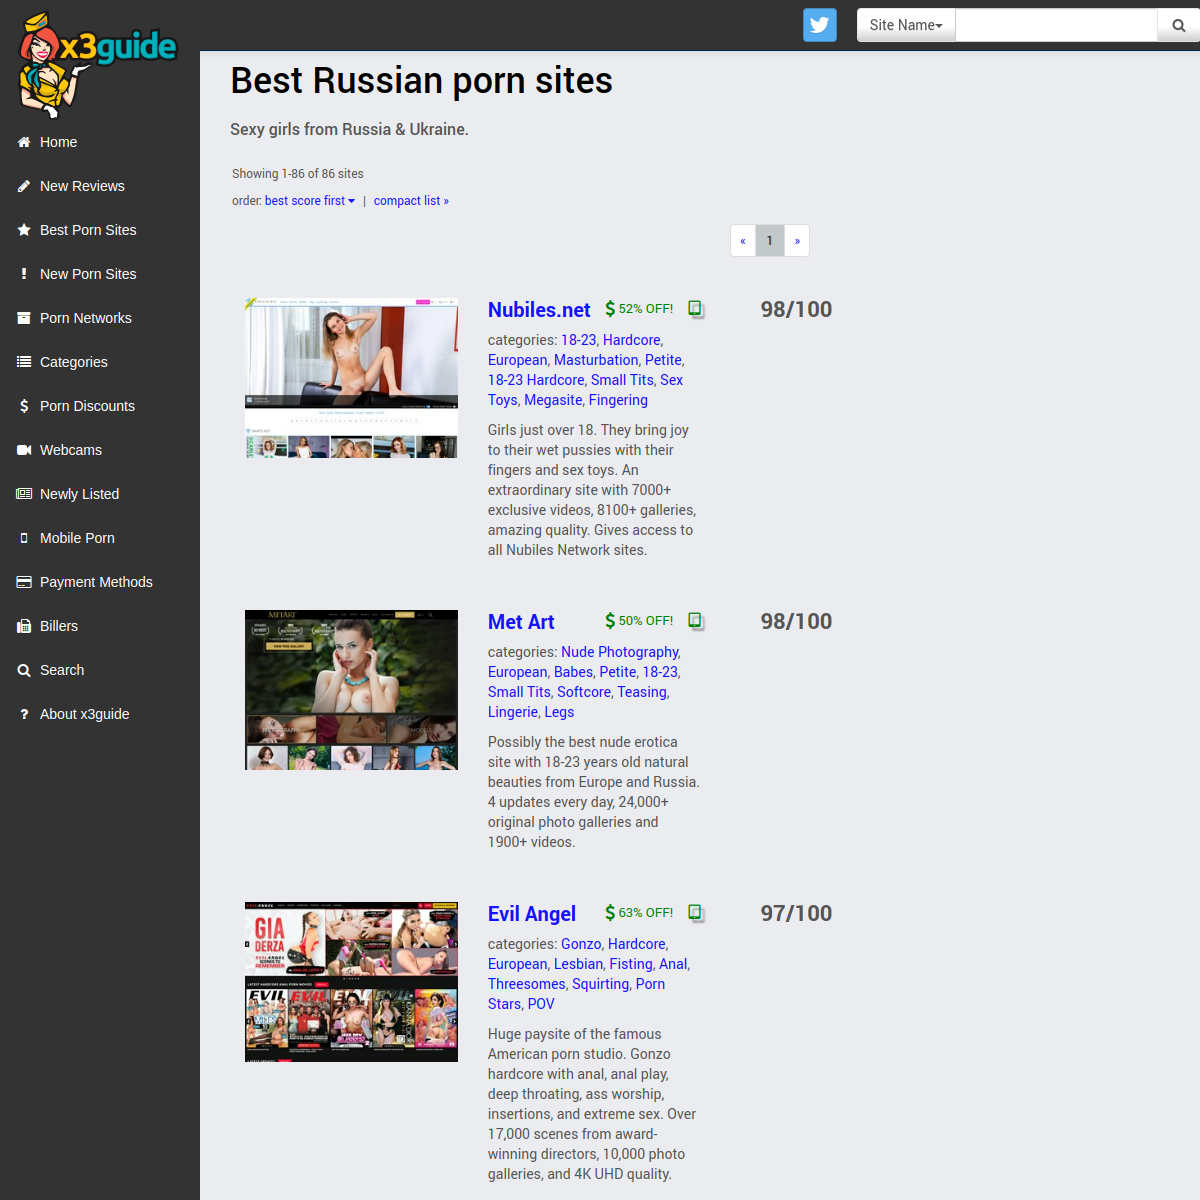Click the About x3guide question icon

(x=24, y=714)
